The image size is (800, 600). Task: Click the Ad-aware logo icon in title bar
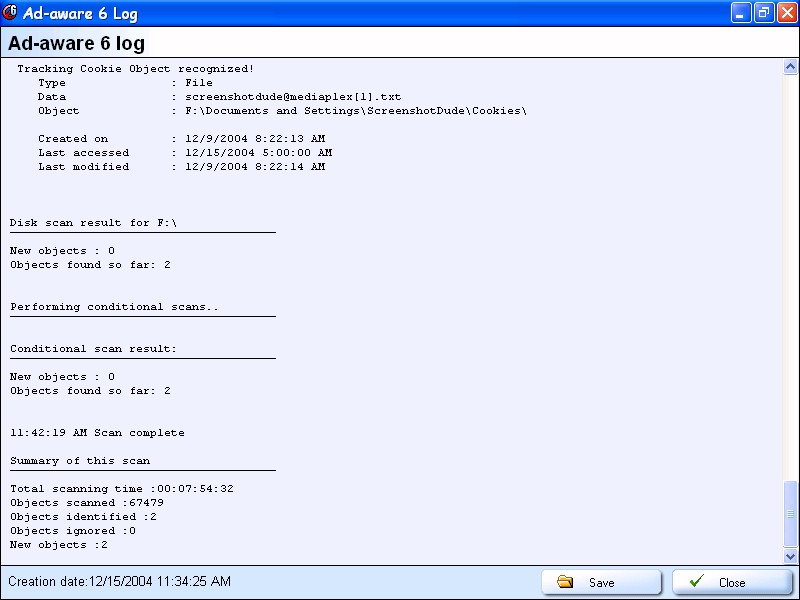coord(10,12)
